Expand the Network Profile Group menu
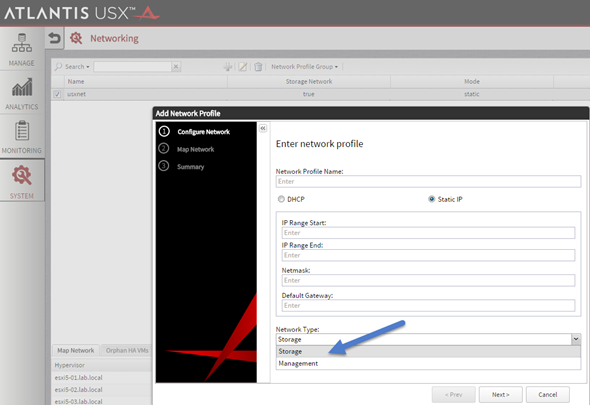 pyautogui.click(x=304, y=67)
